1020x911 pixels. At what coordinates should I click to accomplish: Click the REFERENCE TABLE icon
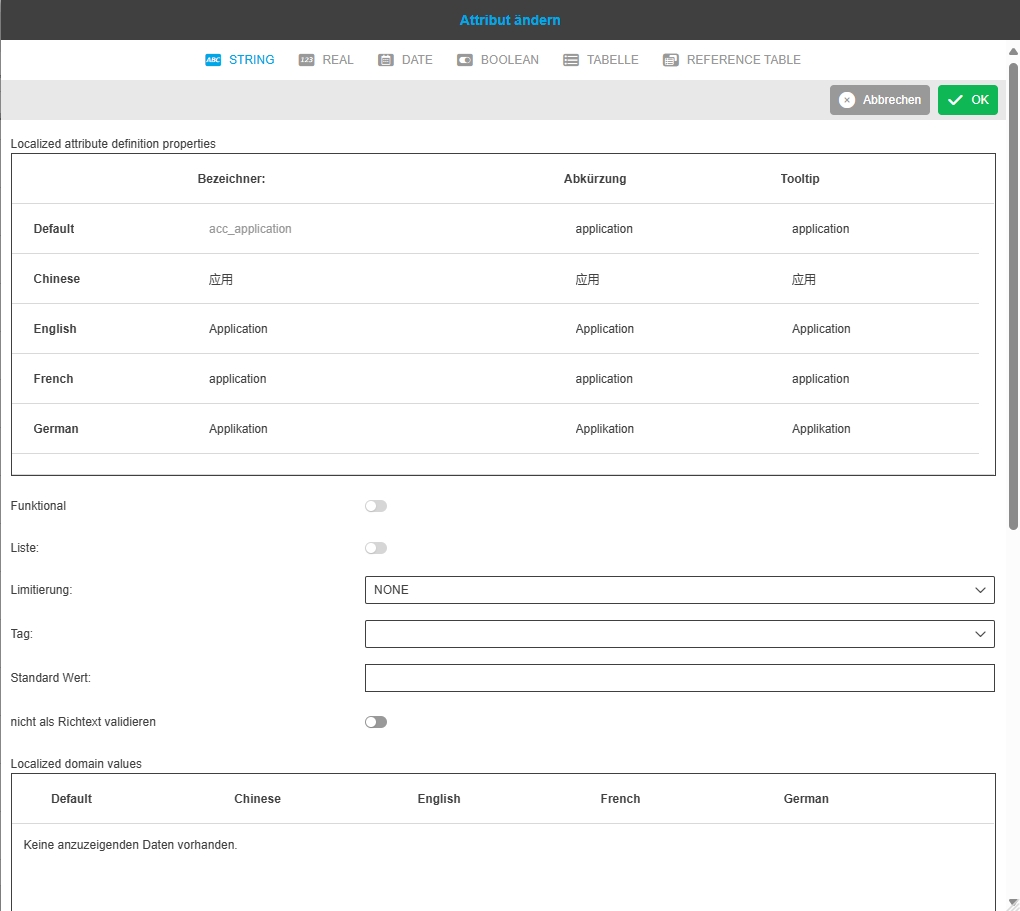[x=671, y=60]
